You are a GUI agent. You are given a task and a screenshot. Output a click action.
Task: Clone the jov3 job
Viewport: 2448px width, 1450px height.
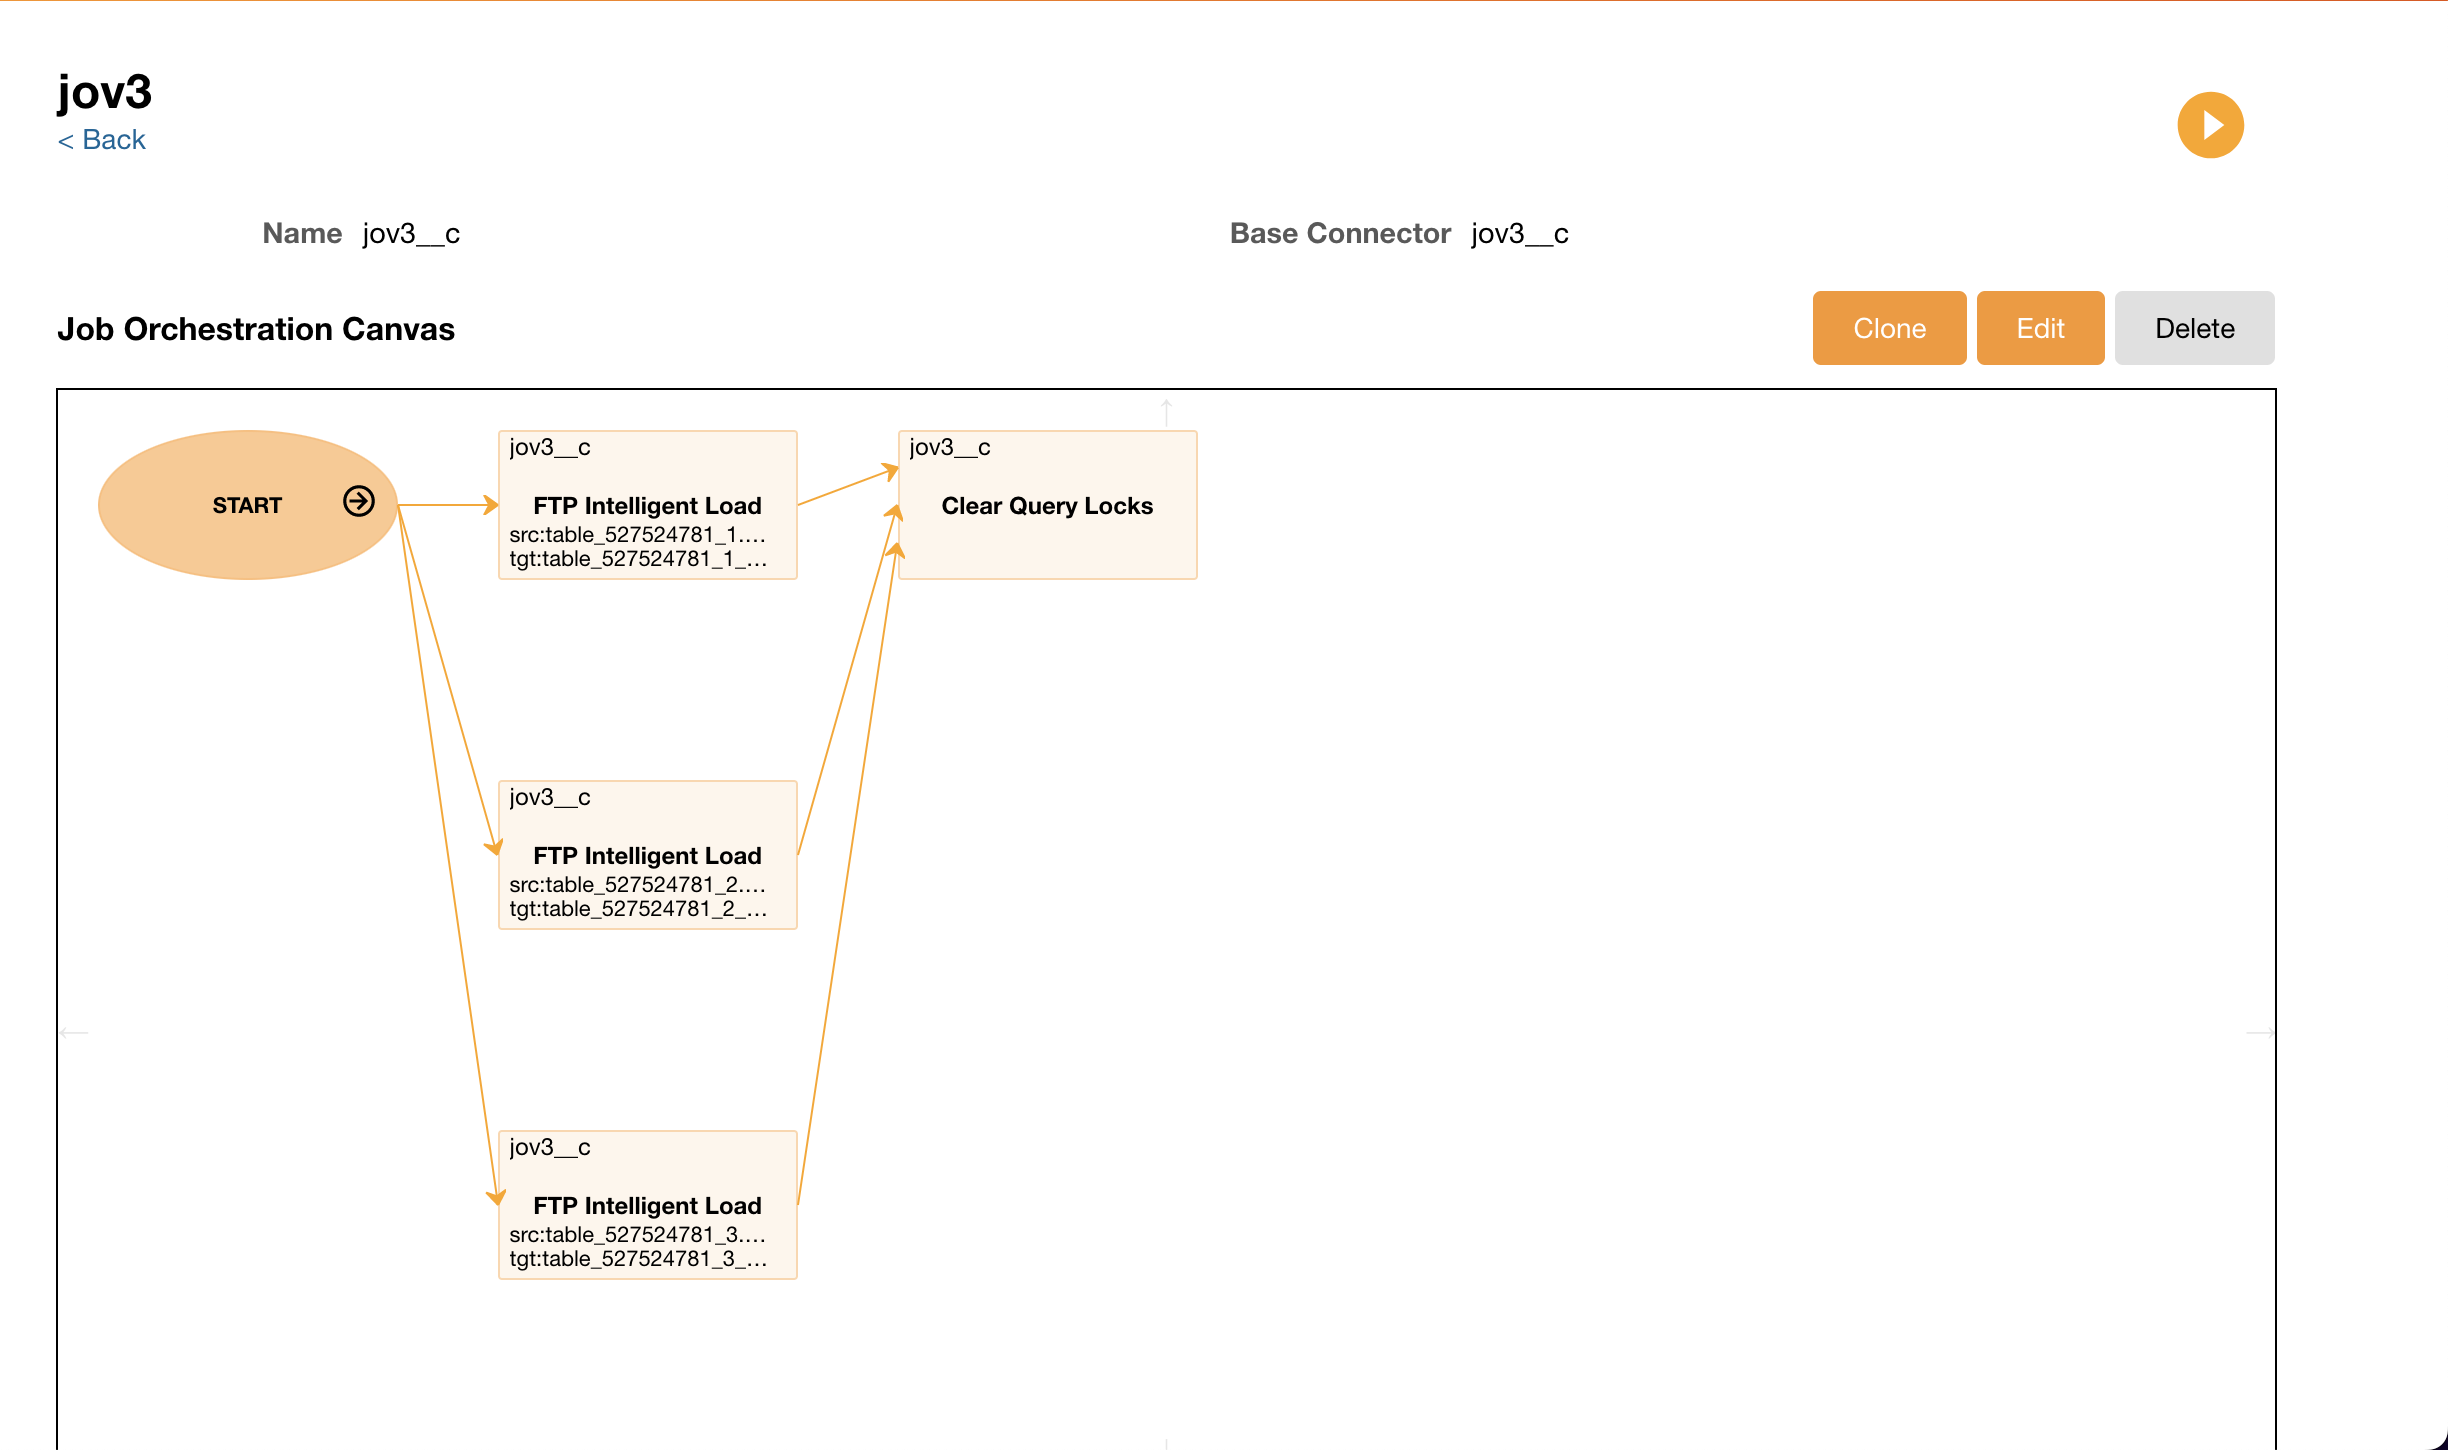click(1888, 328)
